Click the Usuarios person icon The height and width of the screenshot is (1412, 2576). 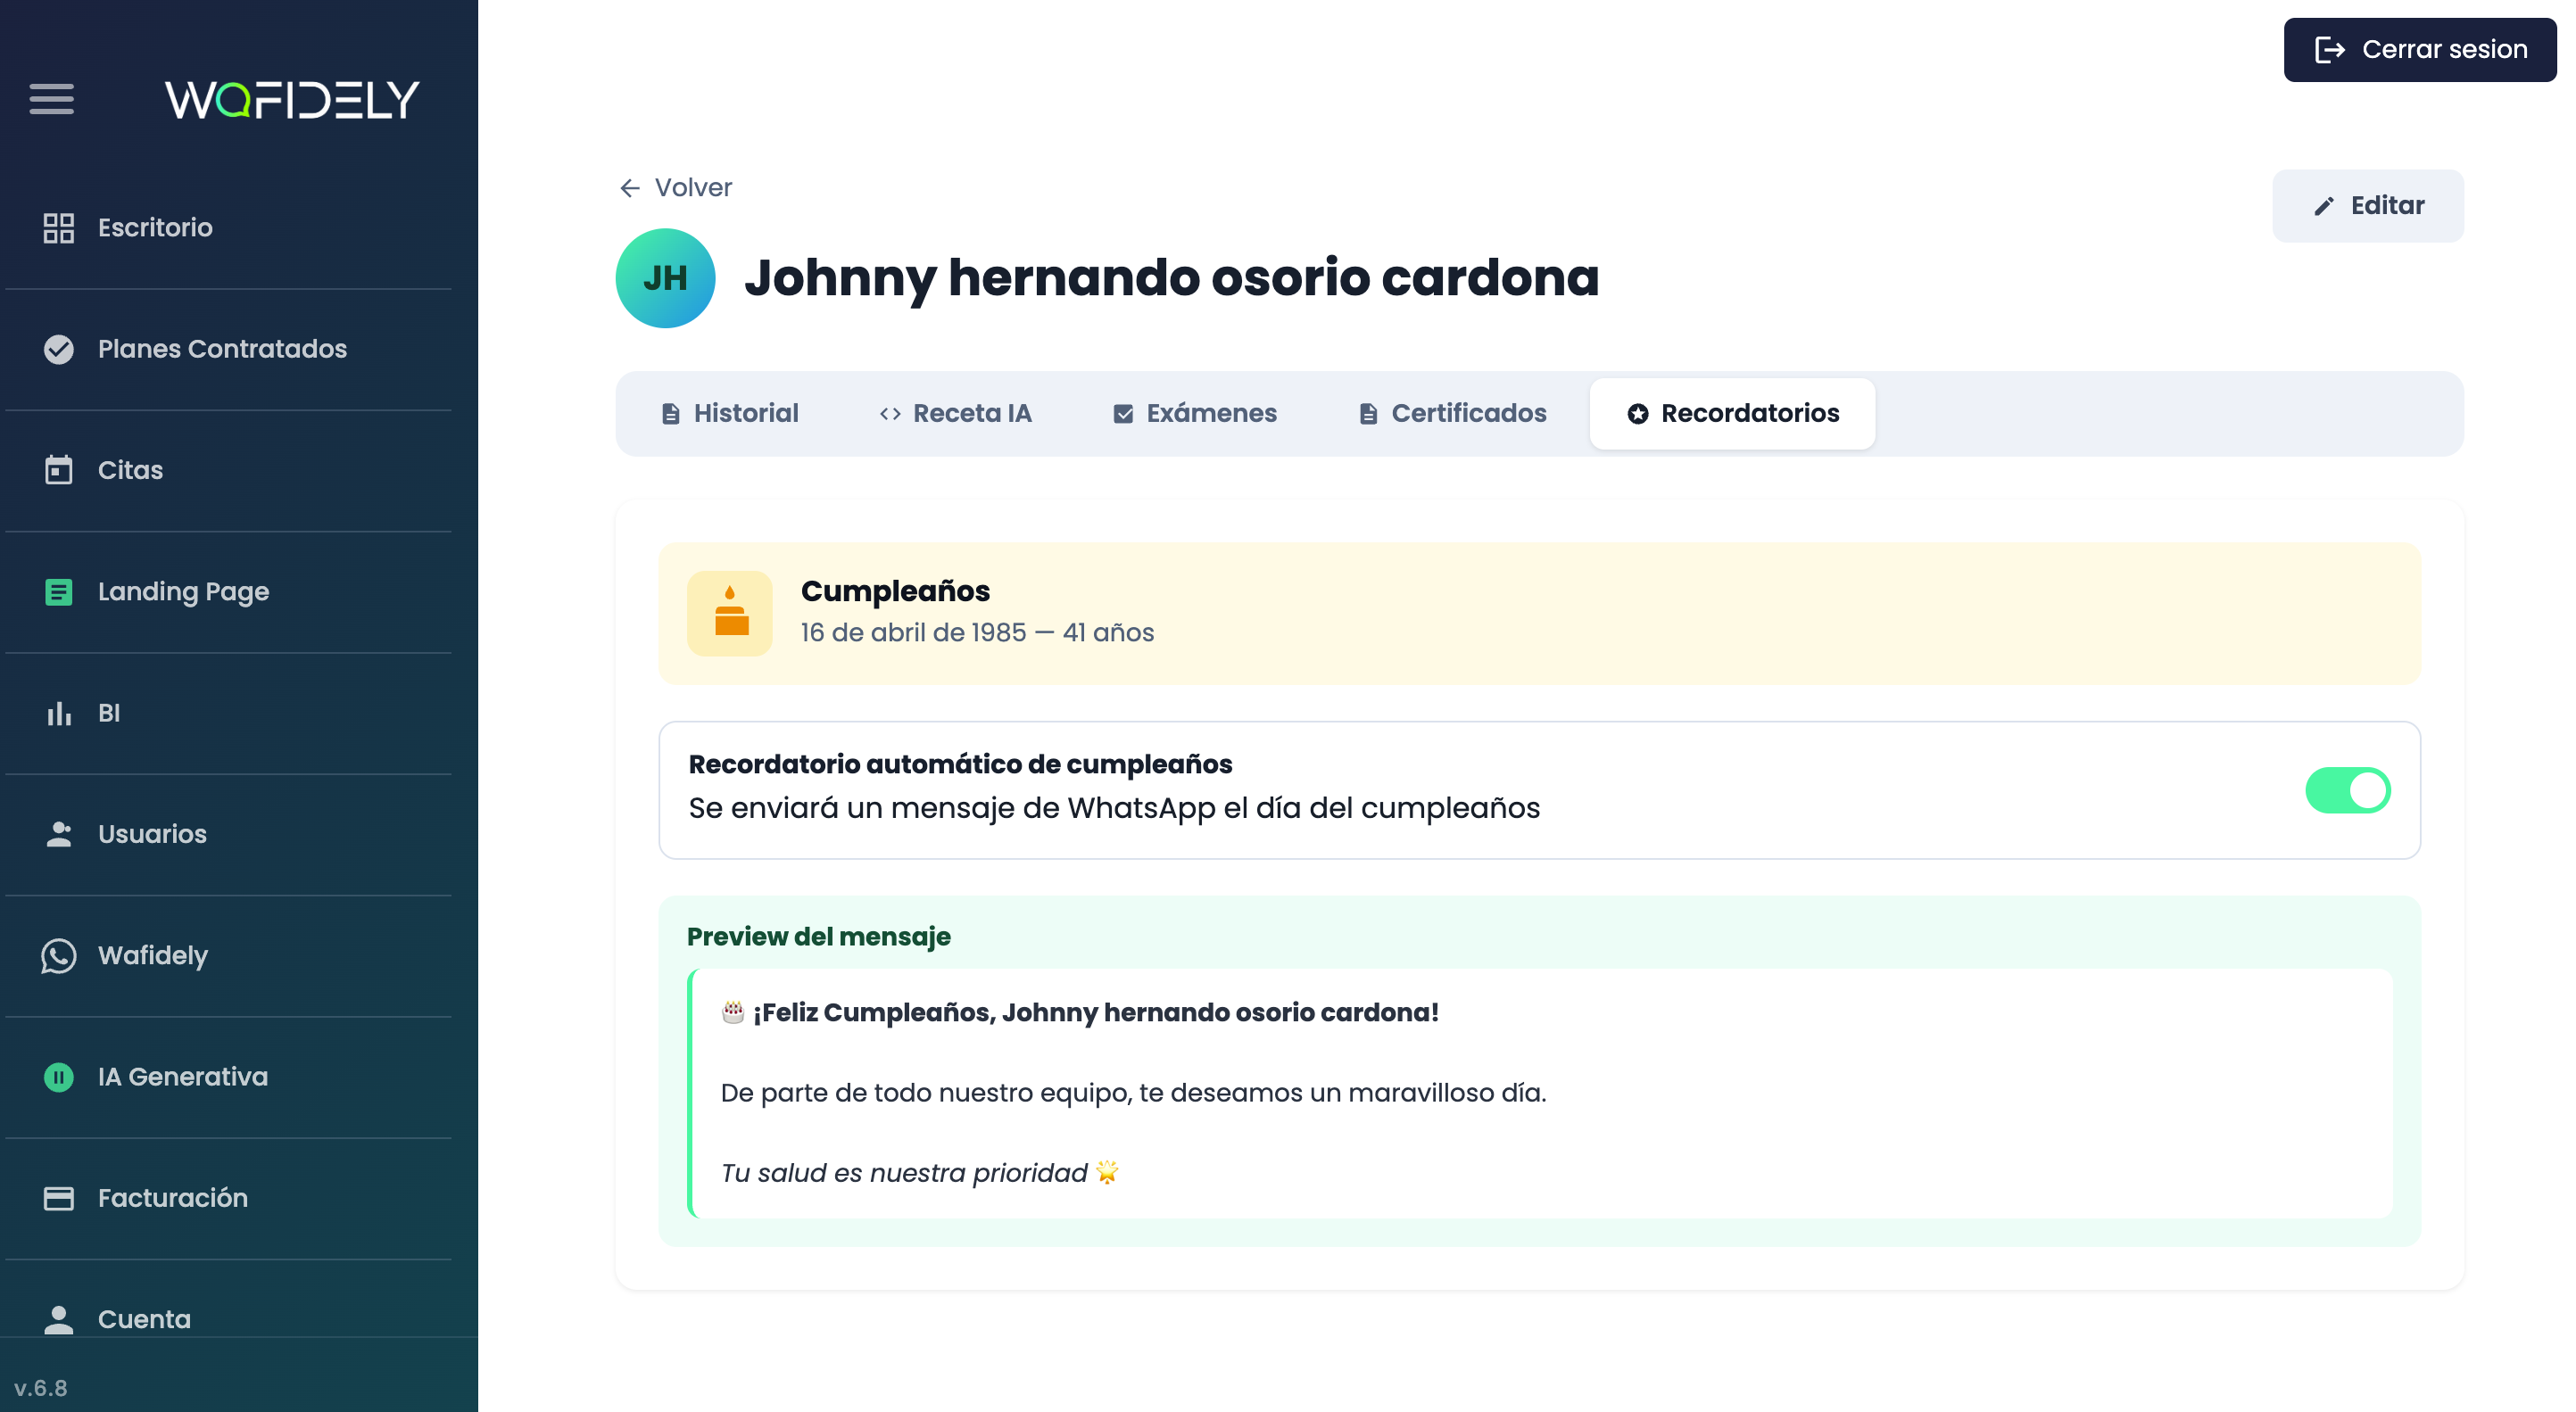point(59,834)
